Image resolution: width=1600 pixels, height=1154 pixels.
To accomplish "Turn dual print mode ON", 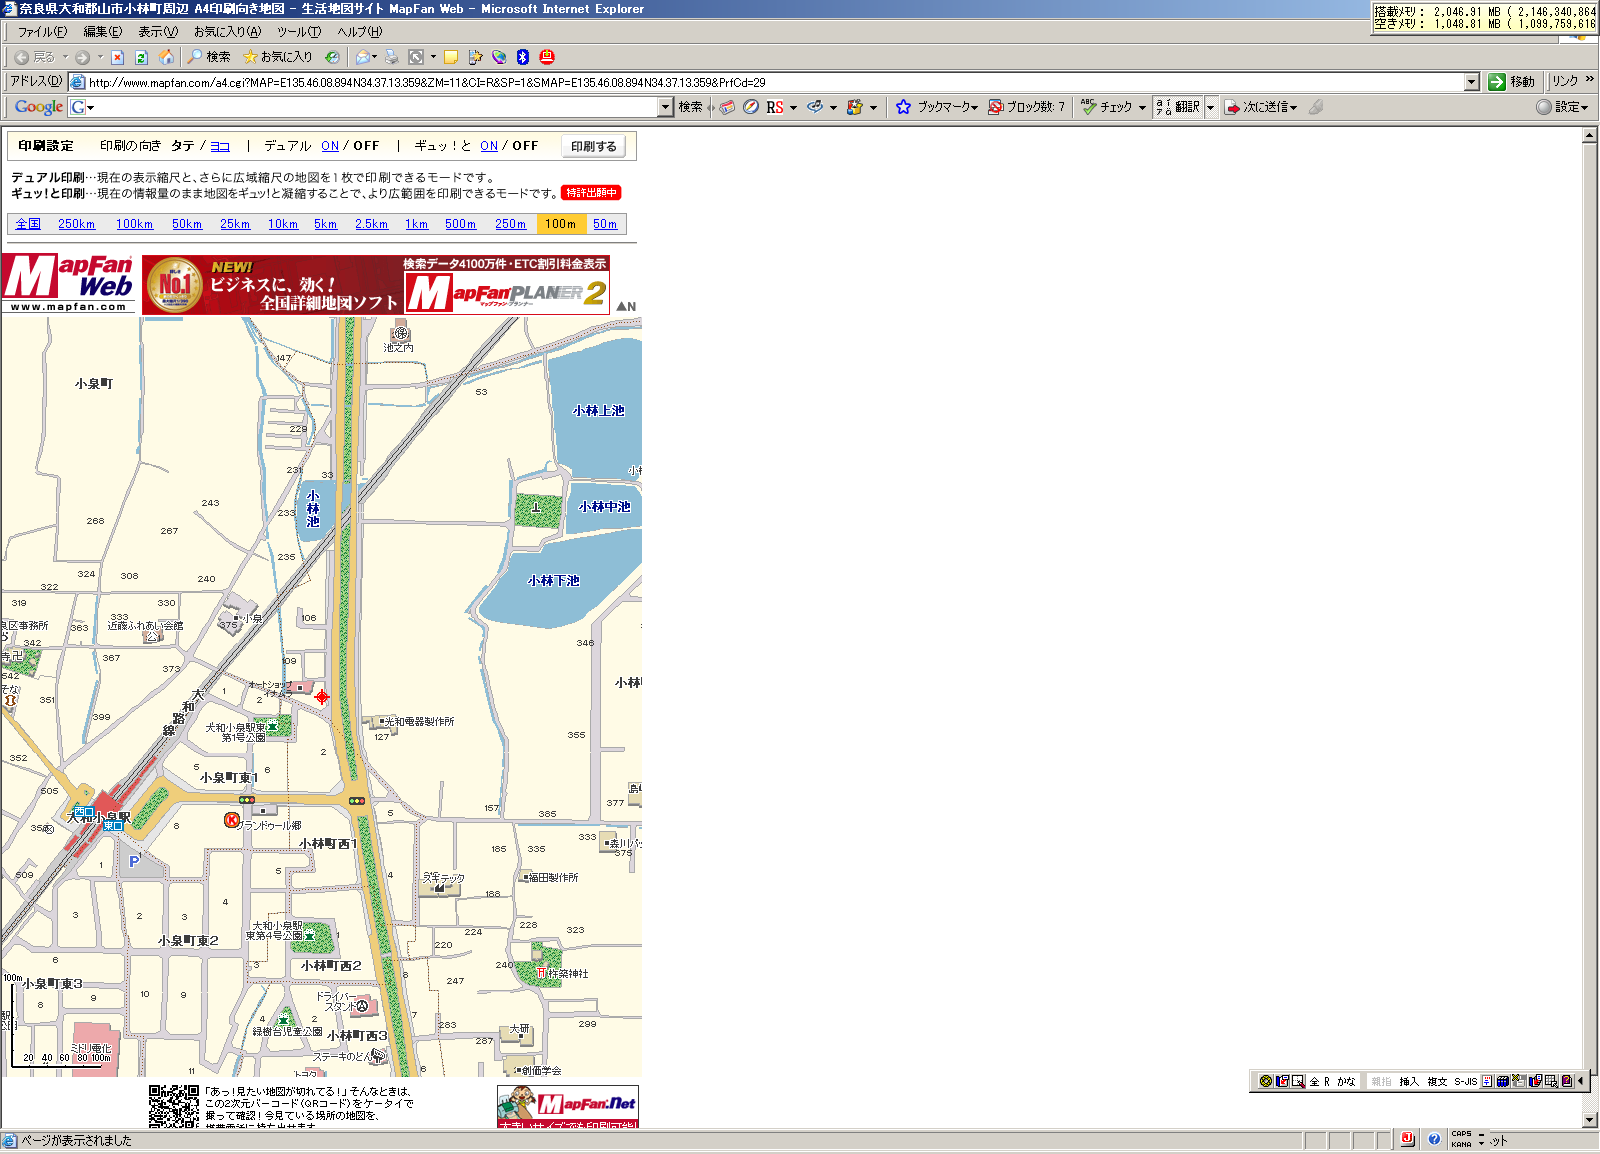I will coord(330,146).
